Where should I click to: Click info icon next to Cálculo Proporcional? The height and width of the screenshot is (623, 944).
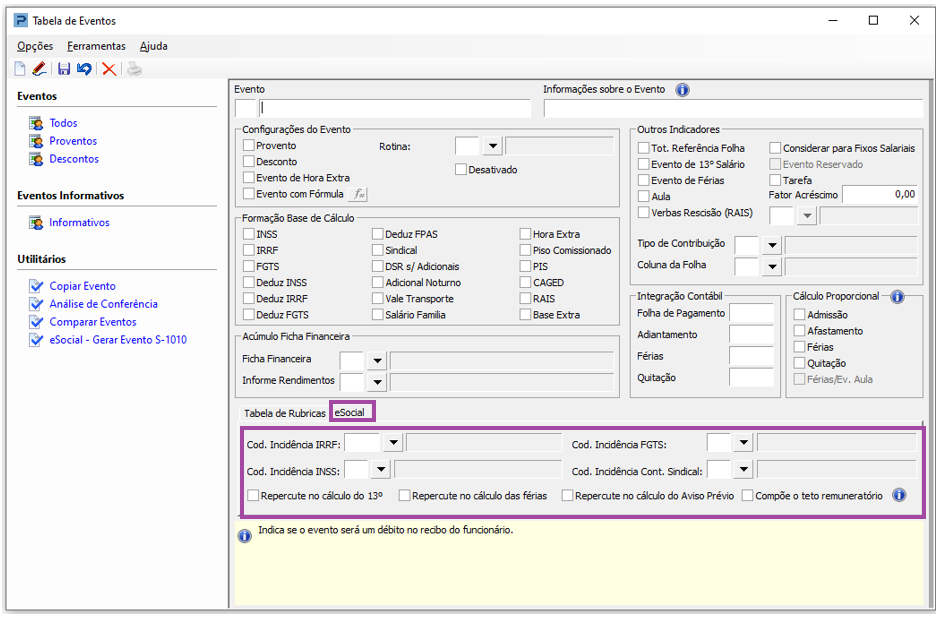coord(897,297)
